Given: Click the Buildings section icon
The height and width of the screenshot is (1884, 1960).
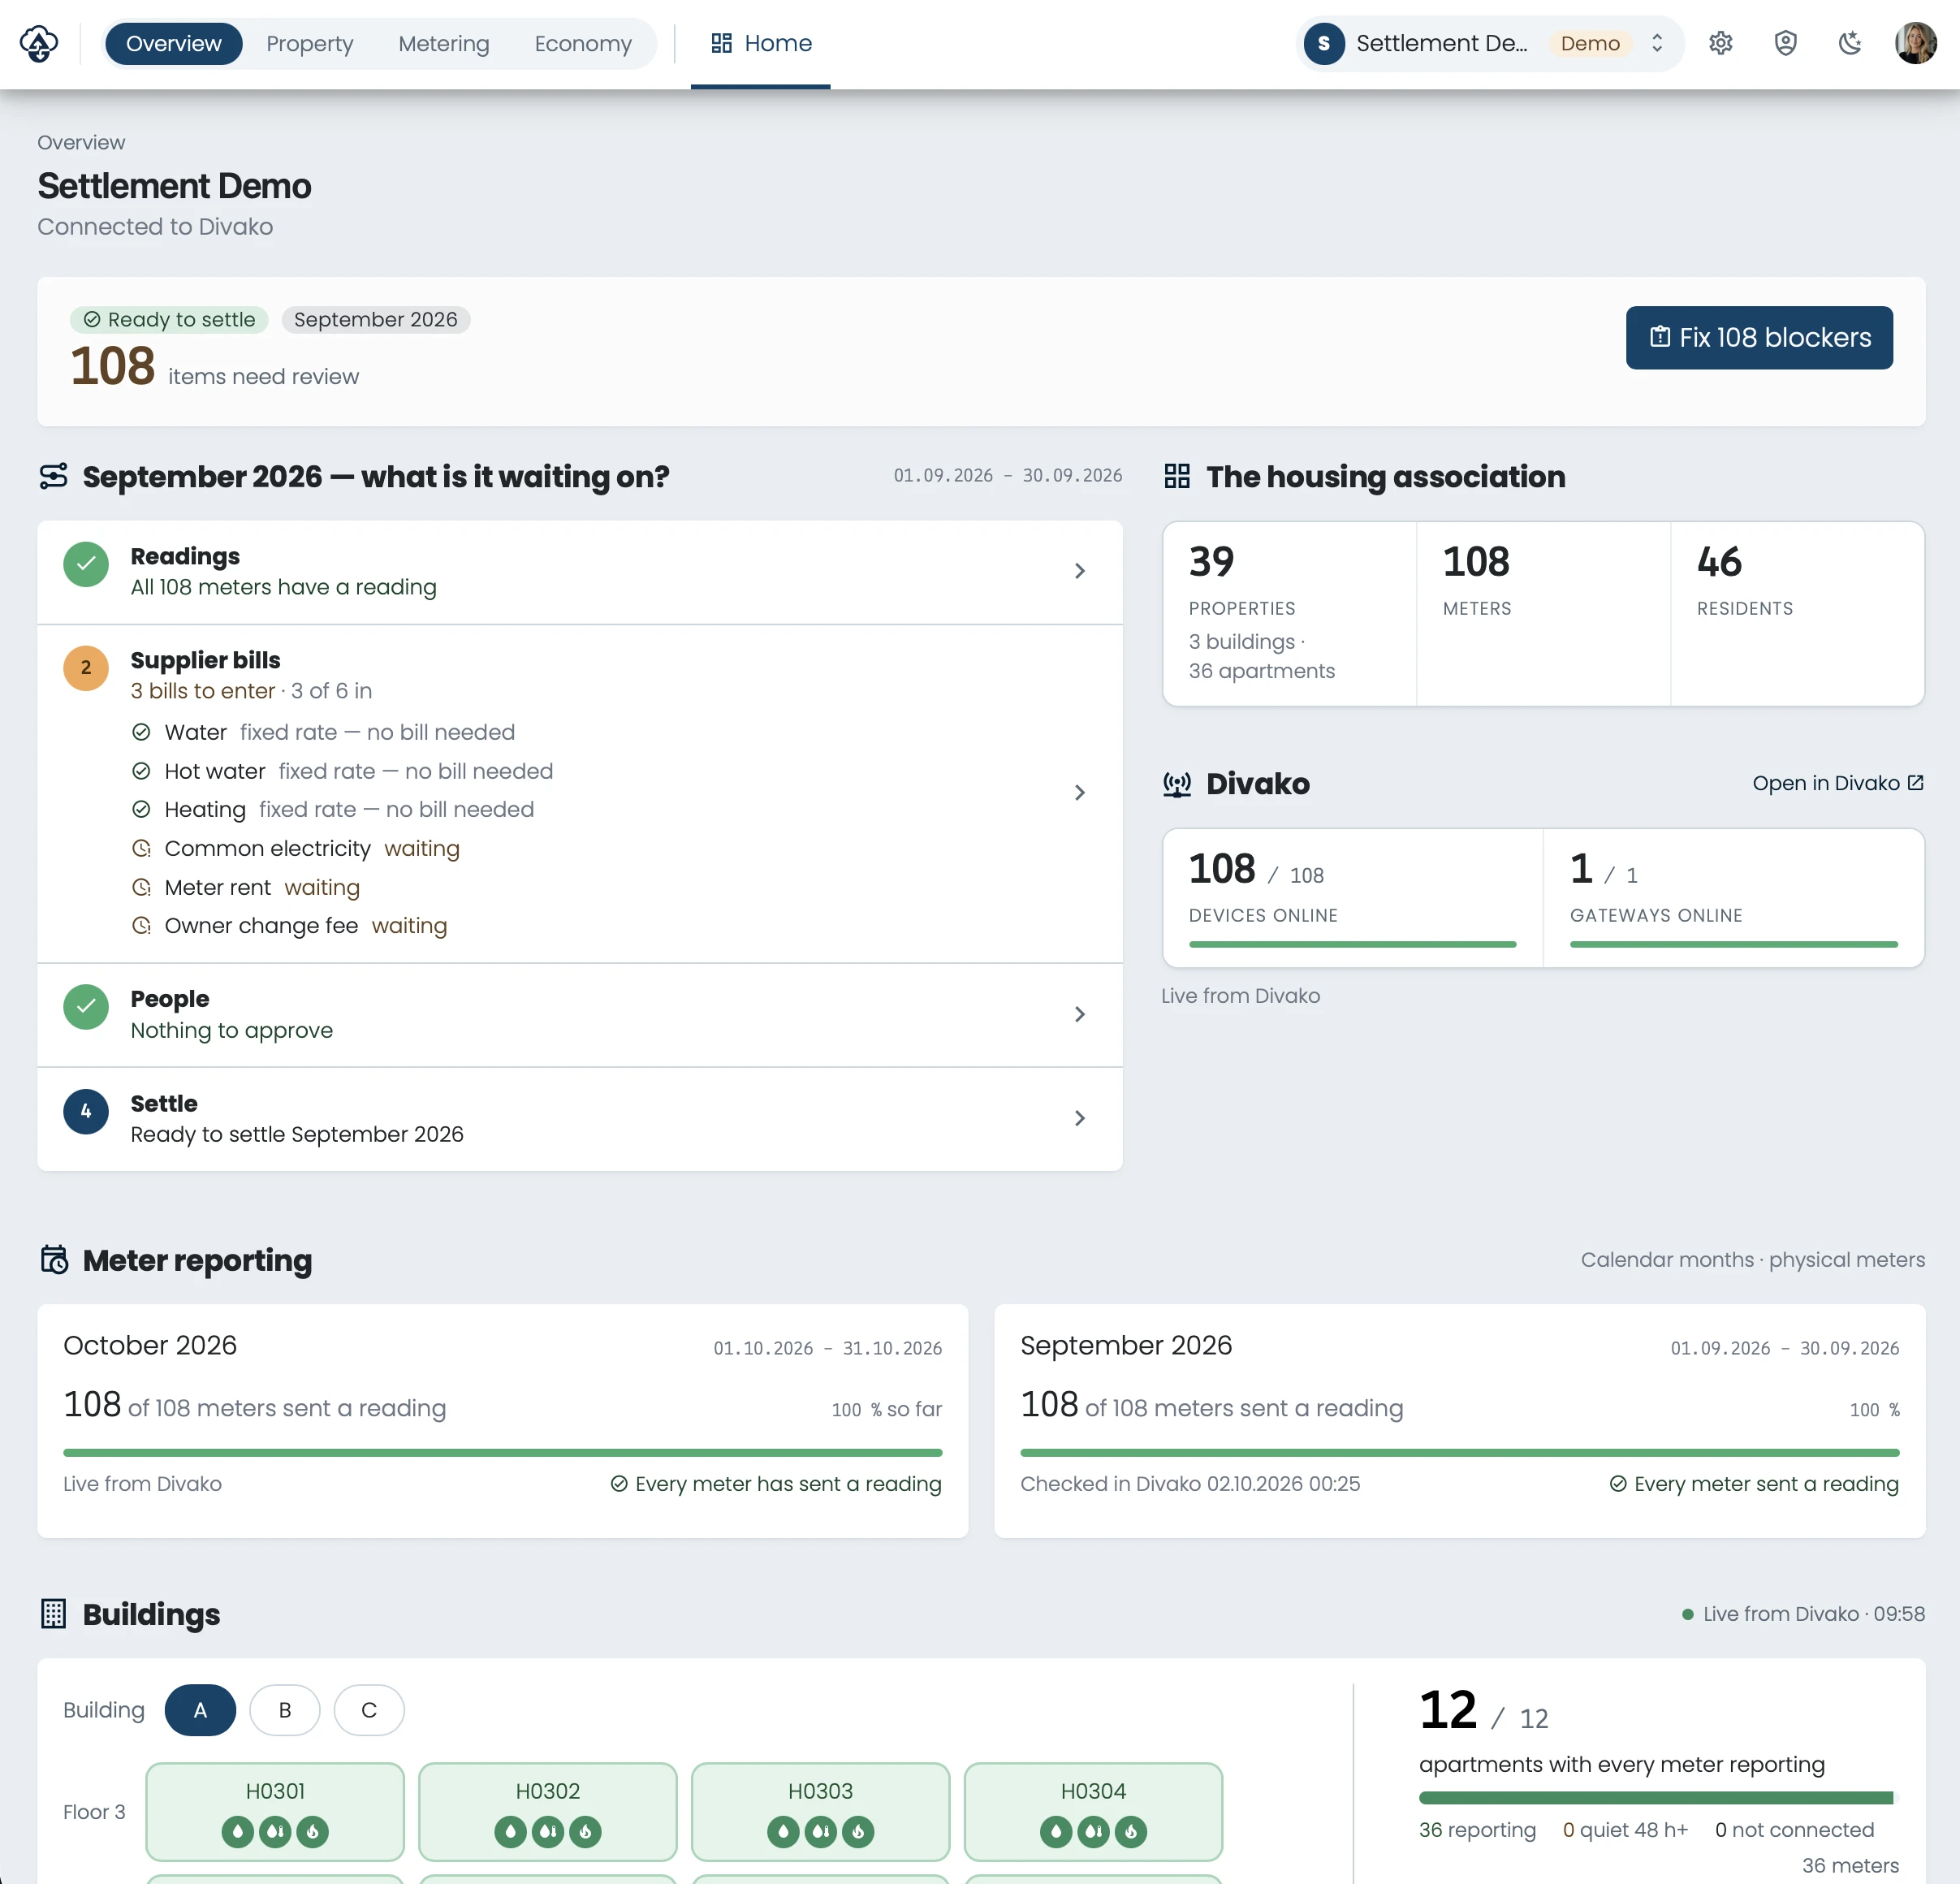Looking at the screenshot, I should coord(54,1614).
